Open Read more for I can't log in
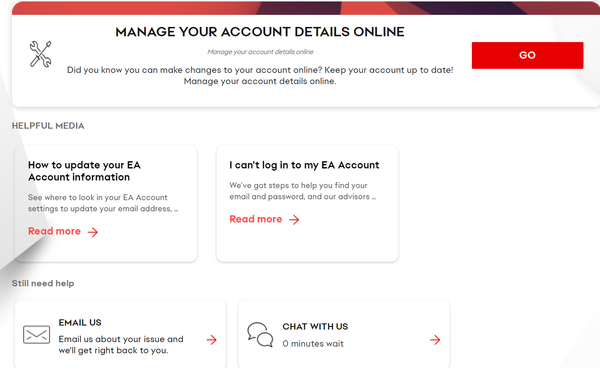The image size is (600, 369). (x=256, y=219)
